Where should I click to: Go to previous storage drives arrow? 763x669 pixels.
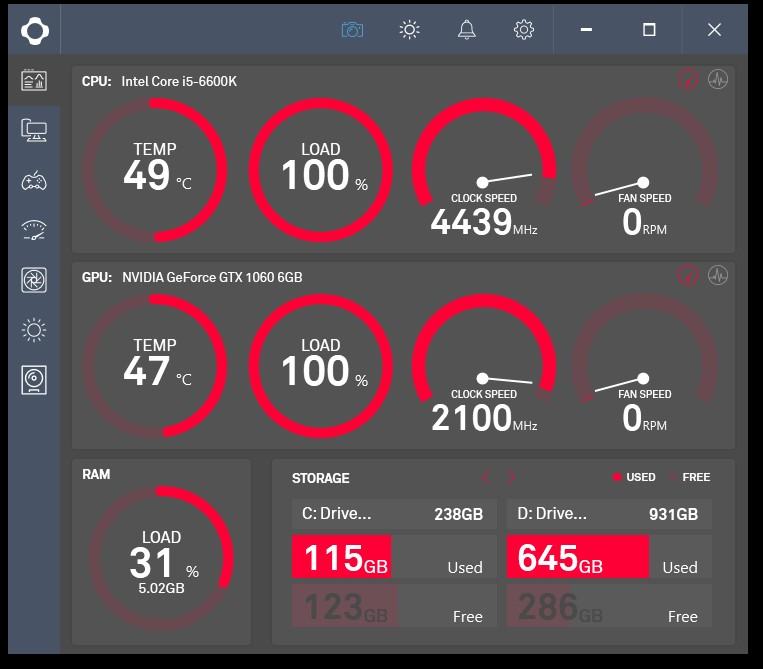pyautogui.click(x=486, y=477)
